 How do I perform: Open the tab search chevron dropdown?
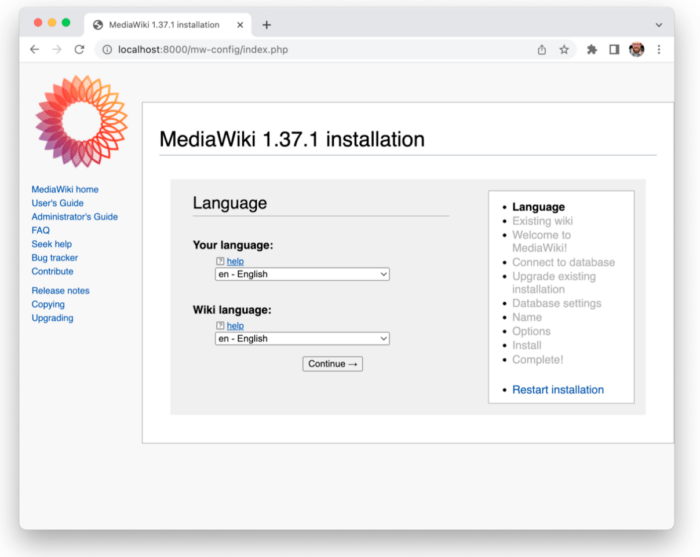[x=659, y=24]
